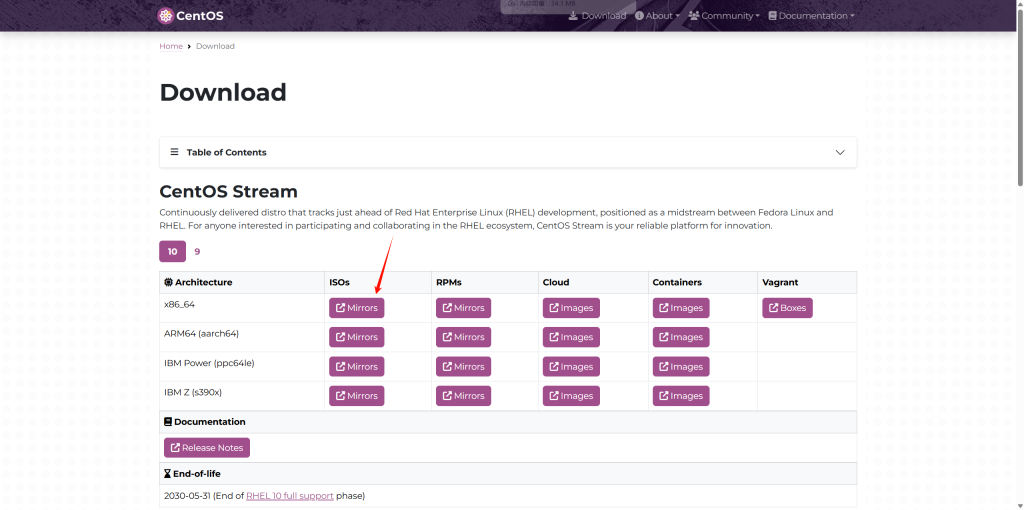Open x86_64 ISOs Mirrors button
Viewport: 1024px width, 510px height.
(356, 308)
